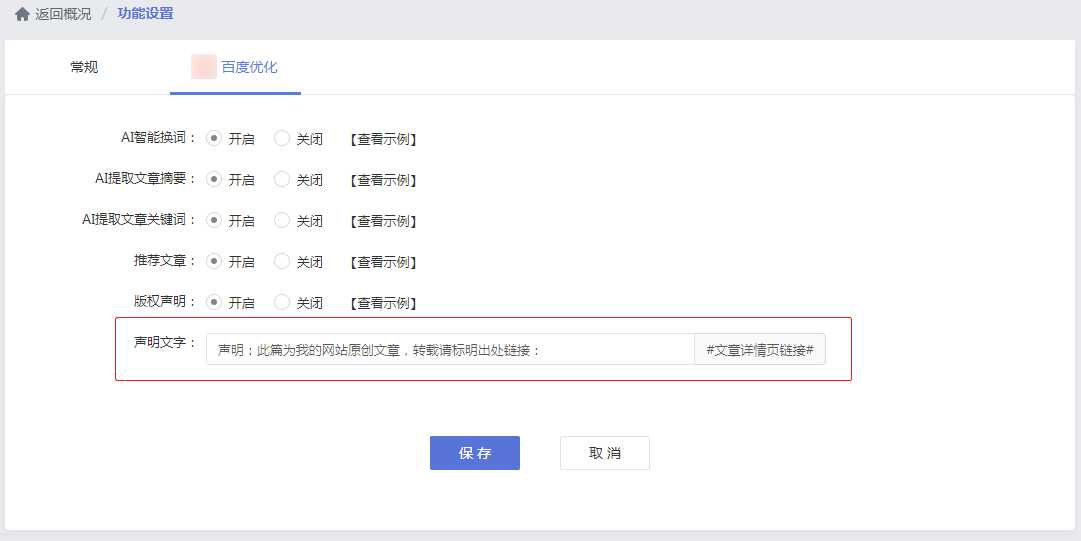
Task: Click the 版权声明 label
Action: pyautogui.click(x=165, y=301)
